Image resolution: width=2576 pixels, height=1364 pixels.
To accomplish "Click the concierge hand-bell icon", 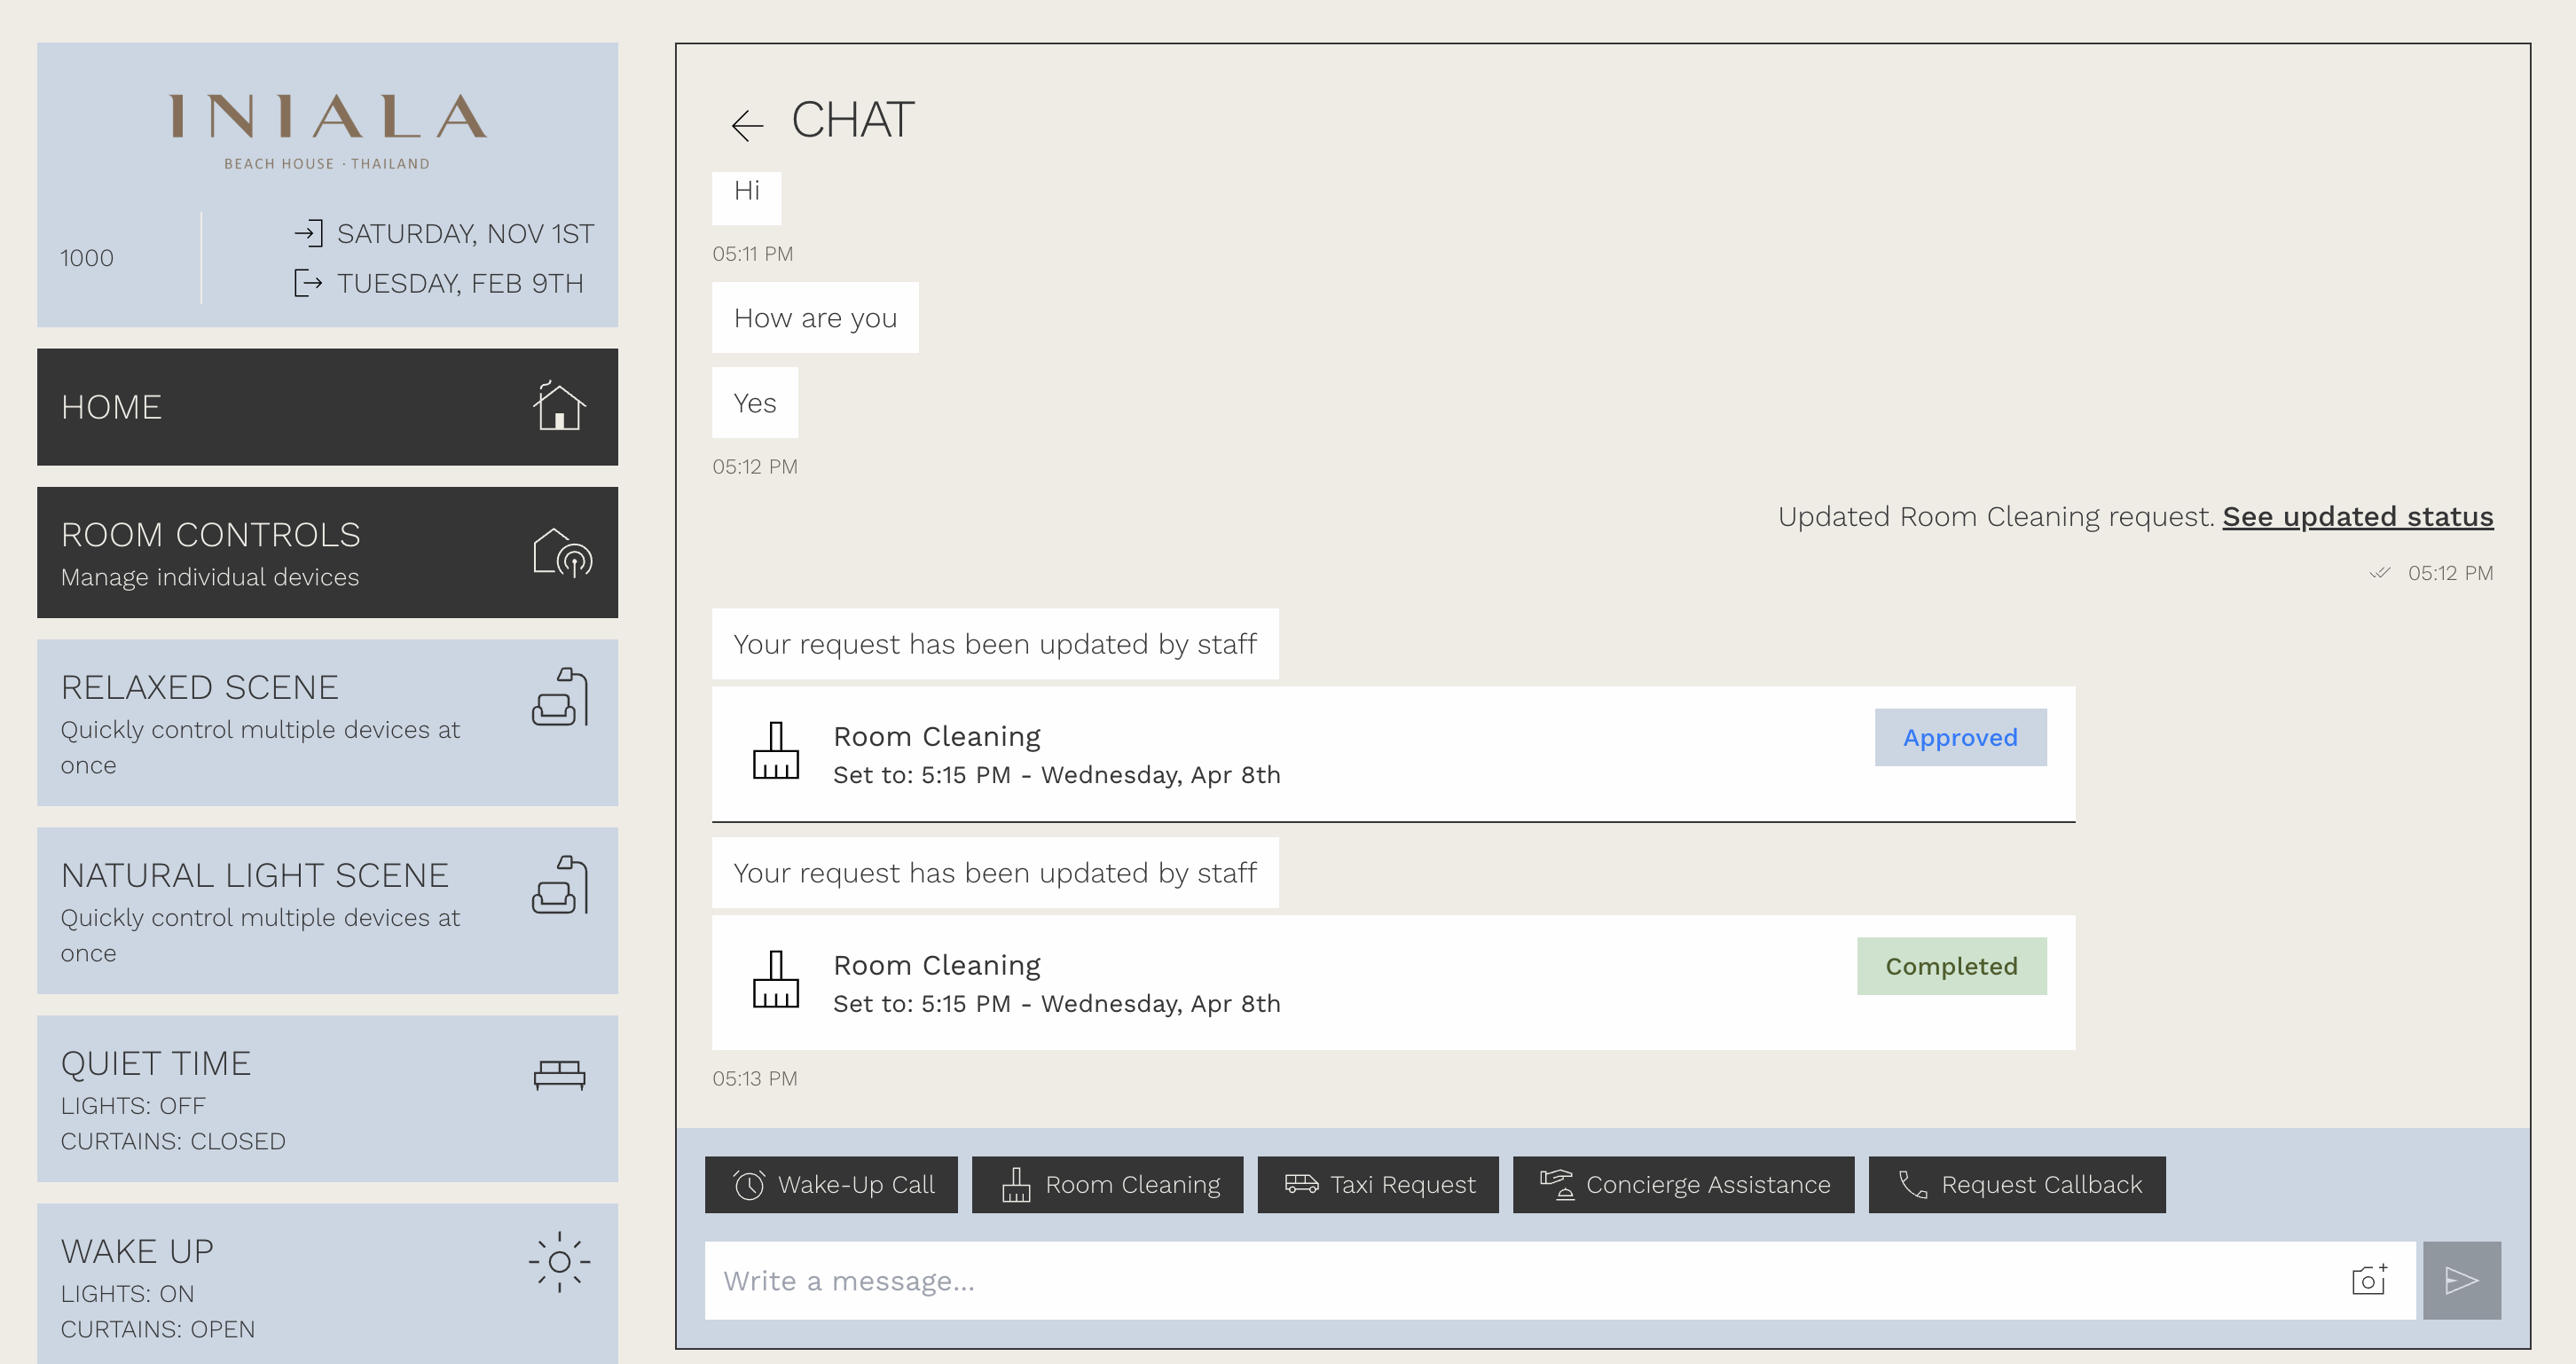I will point(1557,1185).
